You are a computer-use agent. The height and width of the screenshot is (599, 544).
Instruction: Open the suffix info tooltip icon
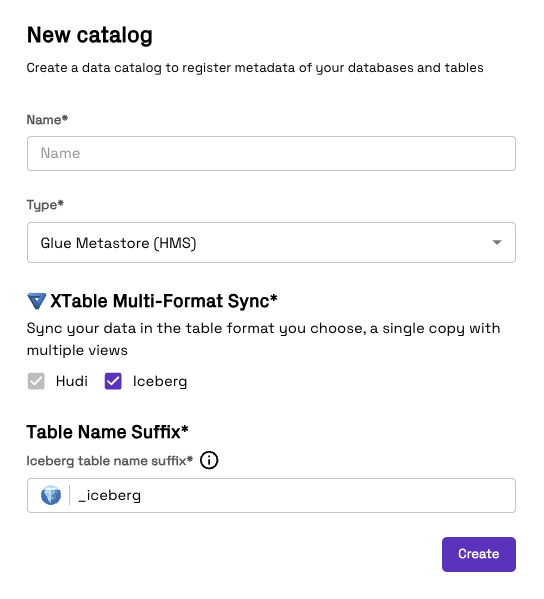click(209, 460)
